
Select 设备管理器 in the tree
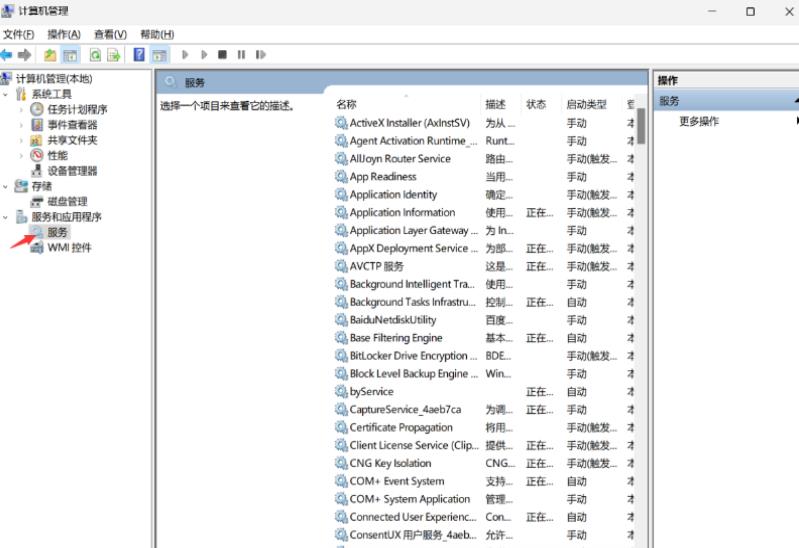click(x=72, y=171)
